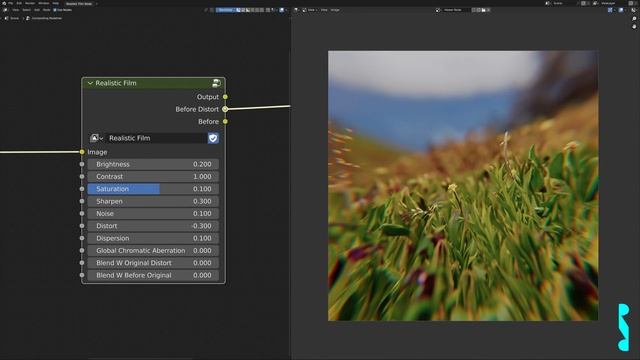The width and height of the screenshot is (640, 360).
Task: Click the Blend W Before Original field
Action: pos(153,275)
